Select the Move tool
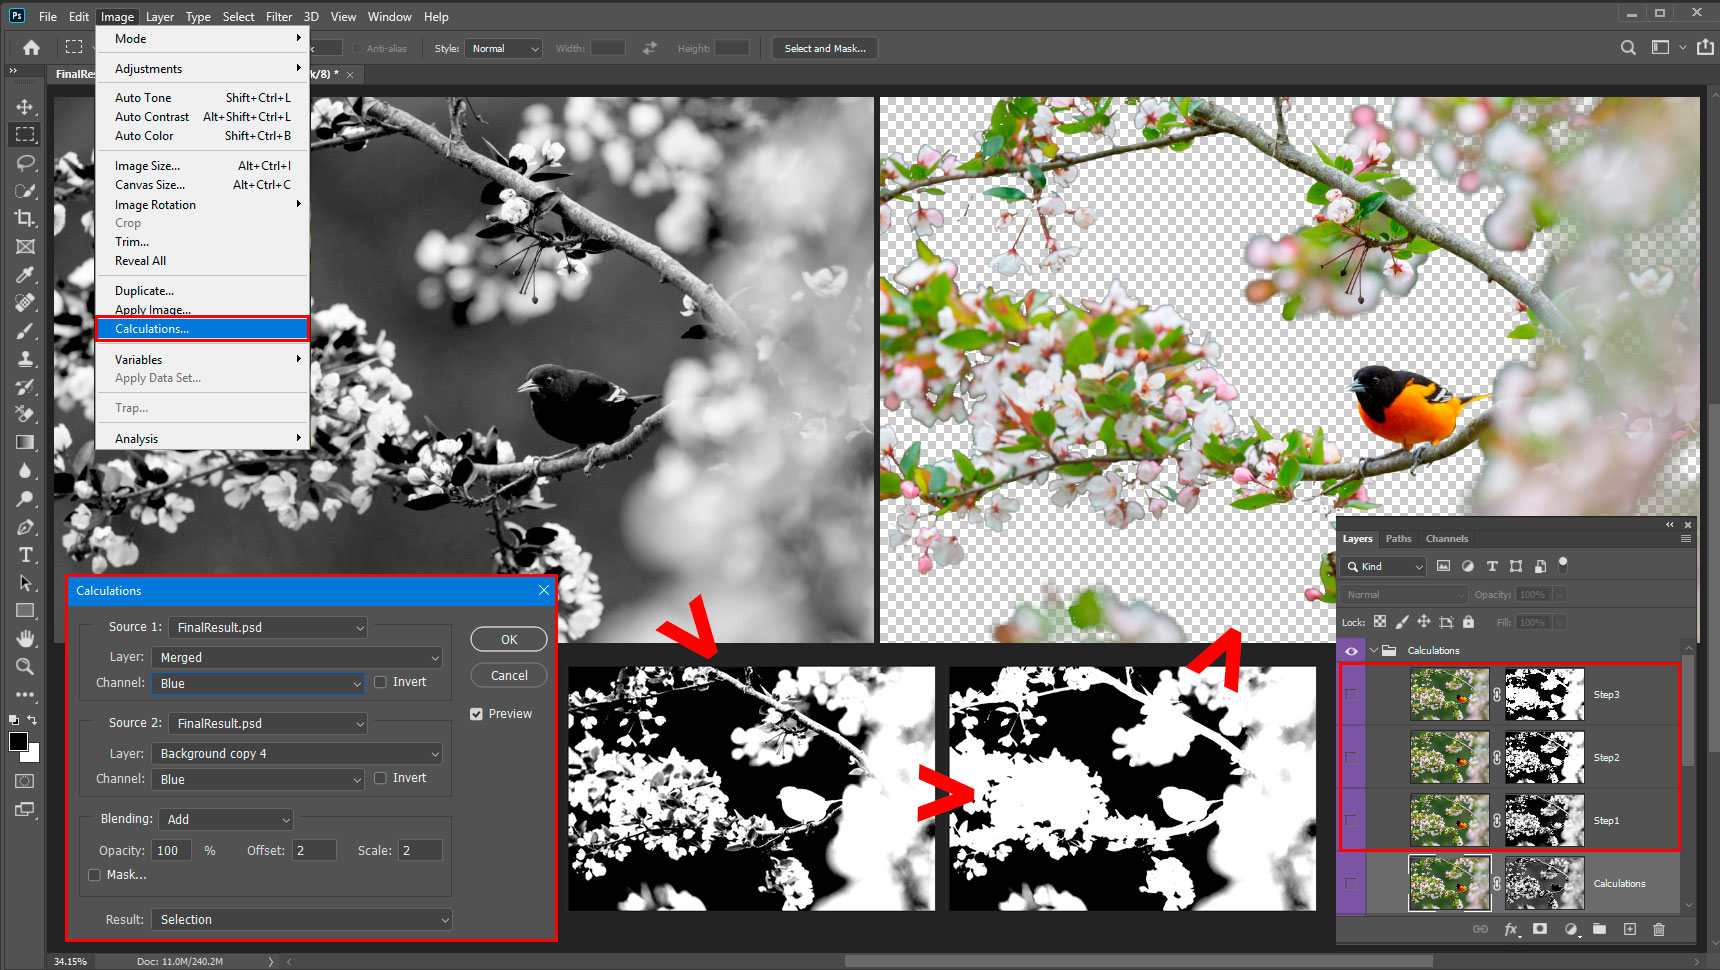Screen dimensions: 1720x970 click(x=25, y=106)
